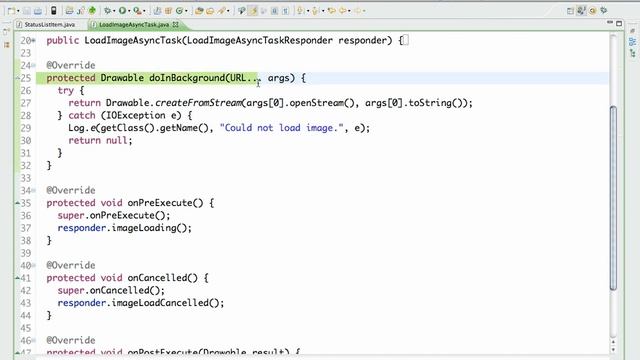This screenshot has width=640, height=360.
Task: Click the Open Type icon
Action: [x=199, y=11]
